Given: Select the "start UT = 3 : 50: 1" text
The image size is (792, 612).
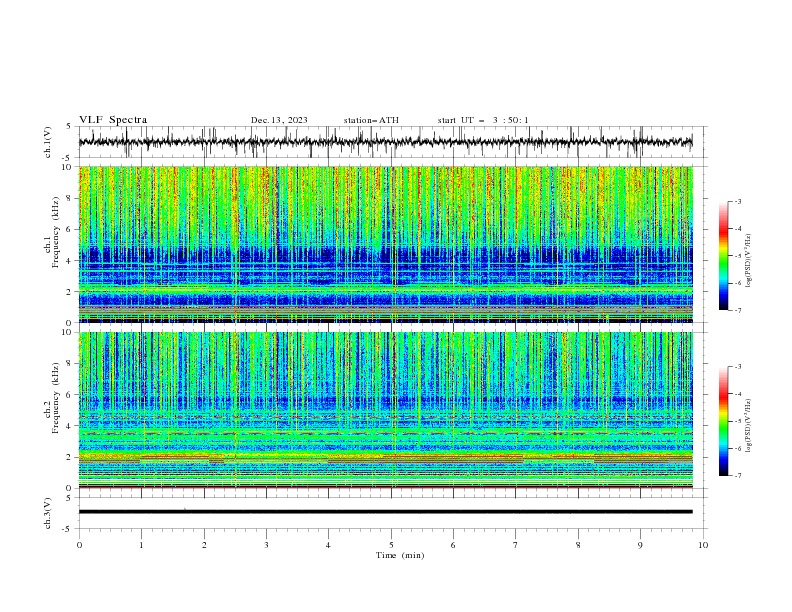Looking at the screenshot, I should 482,120.
